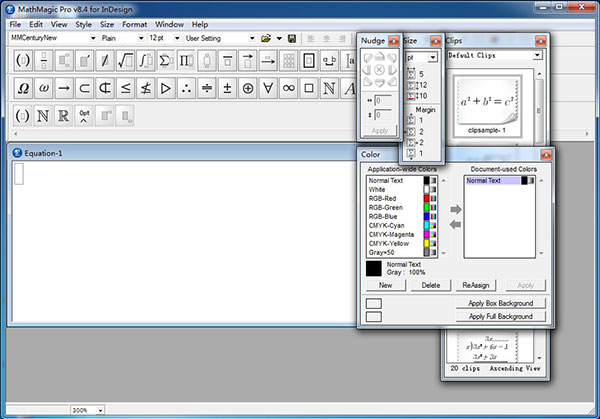Click the less-than-or-equal symbol icon

tap(126, 88)
